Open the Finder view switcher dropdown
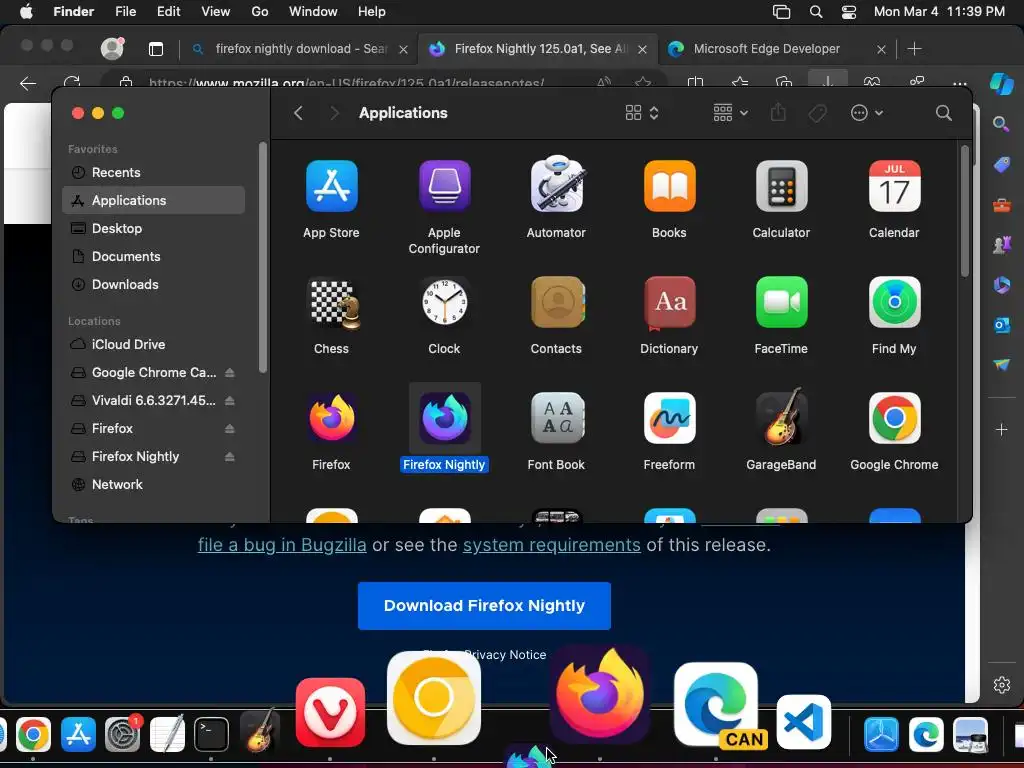 coord(642,113)
